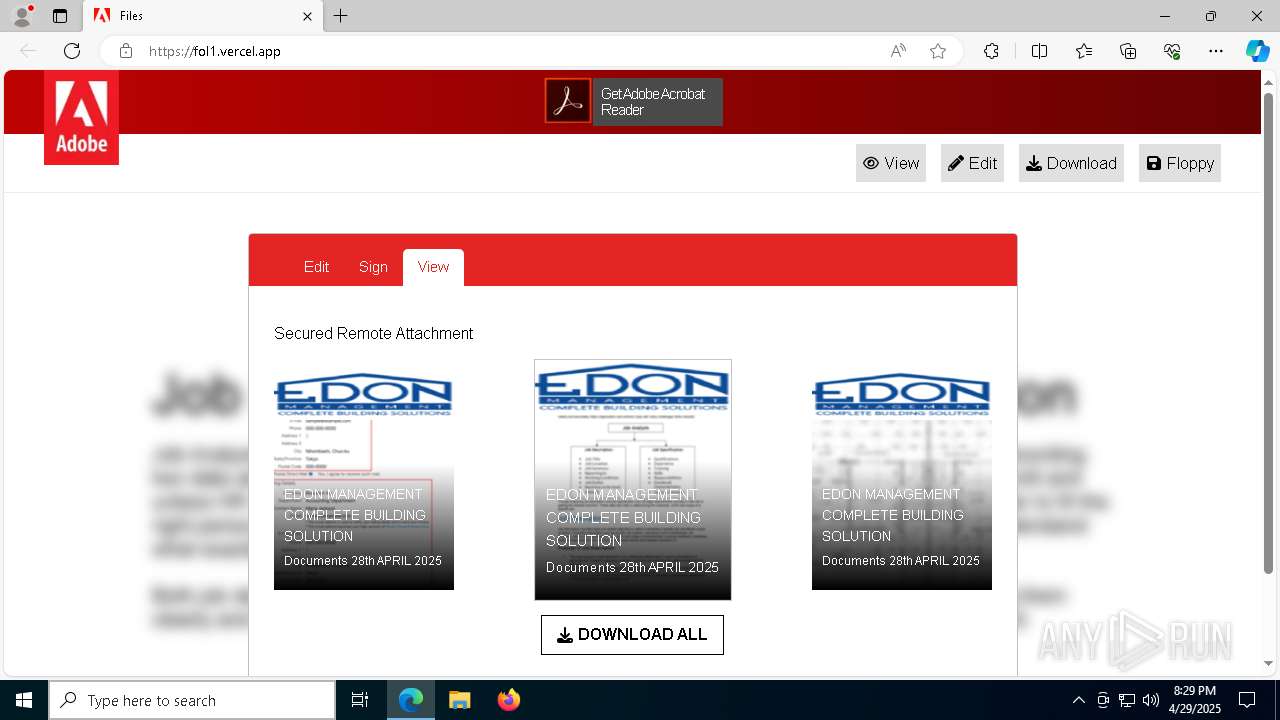1280x720 pixels.
Task: Click the Adobe logo in the header
Action: point(81,118)
